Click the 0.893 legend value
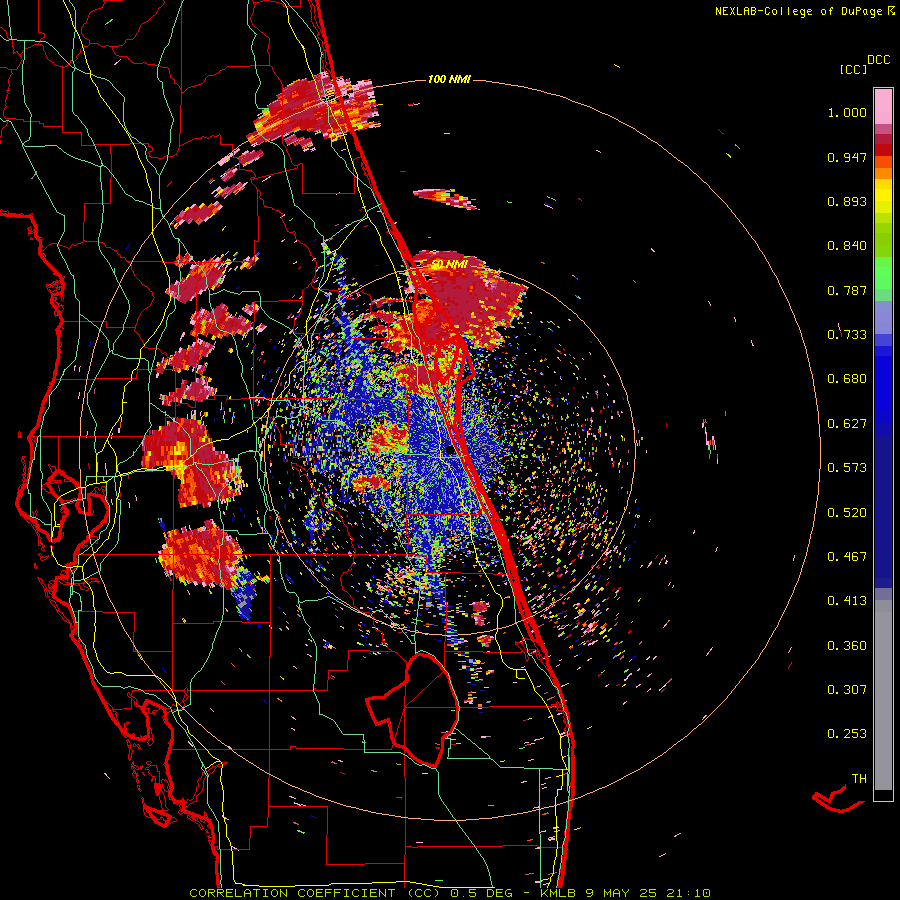 coord(847,201)
